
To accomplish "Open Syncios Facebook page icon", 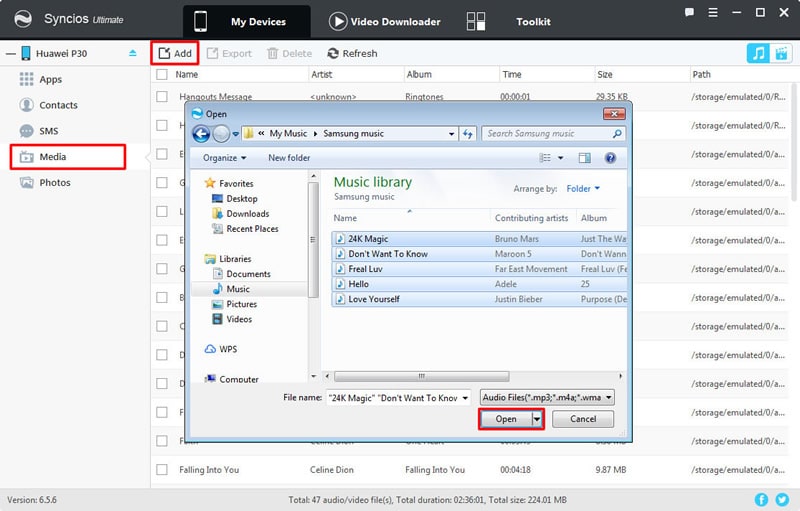I will coord(761,500).
